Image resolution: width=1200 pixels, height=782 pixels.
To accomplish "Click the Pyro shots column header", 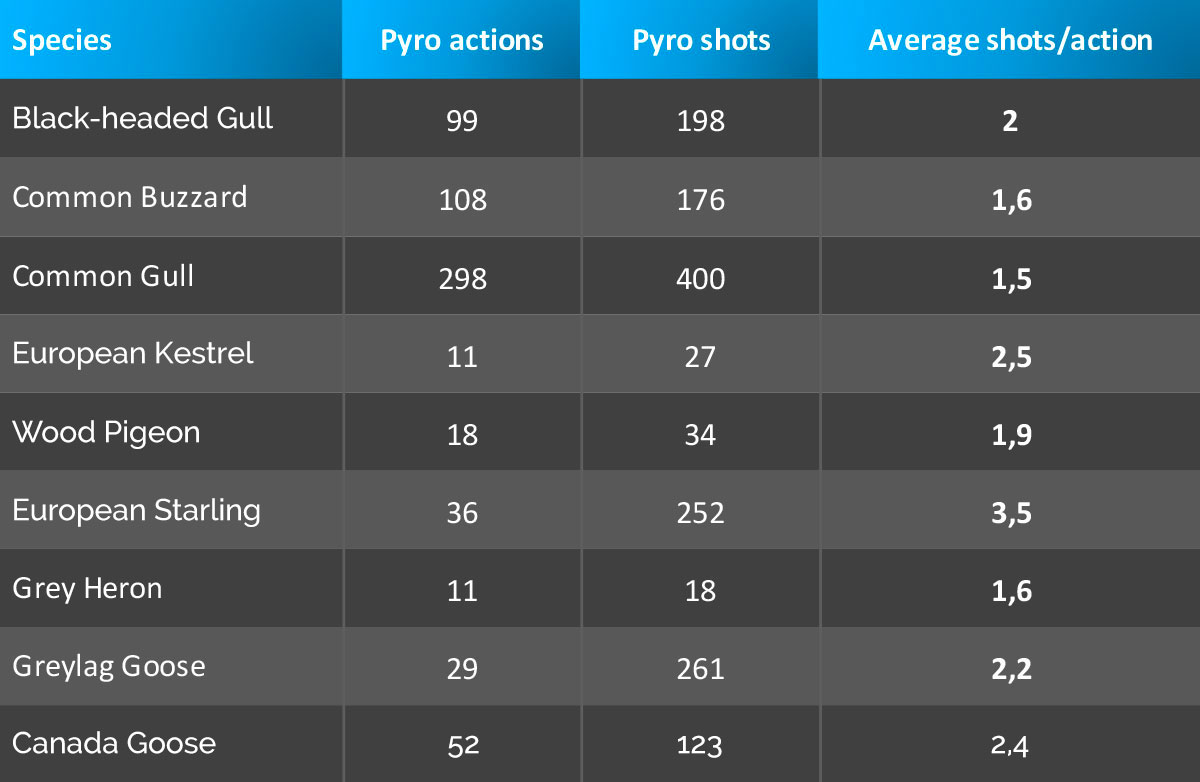I will pos(701,41).
